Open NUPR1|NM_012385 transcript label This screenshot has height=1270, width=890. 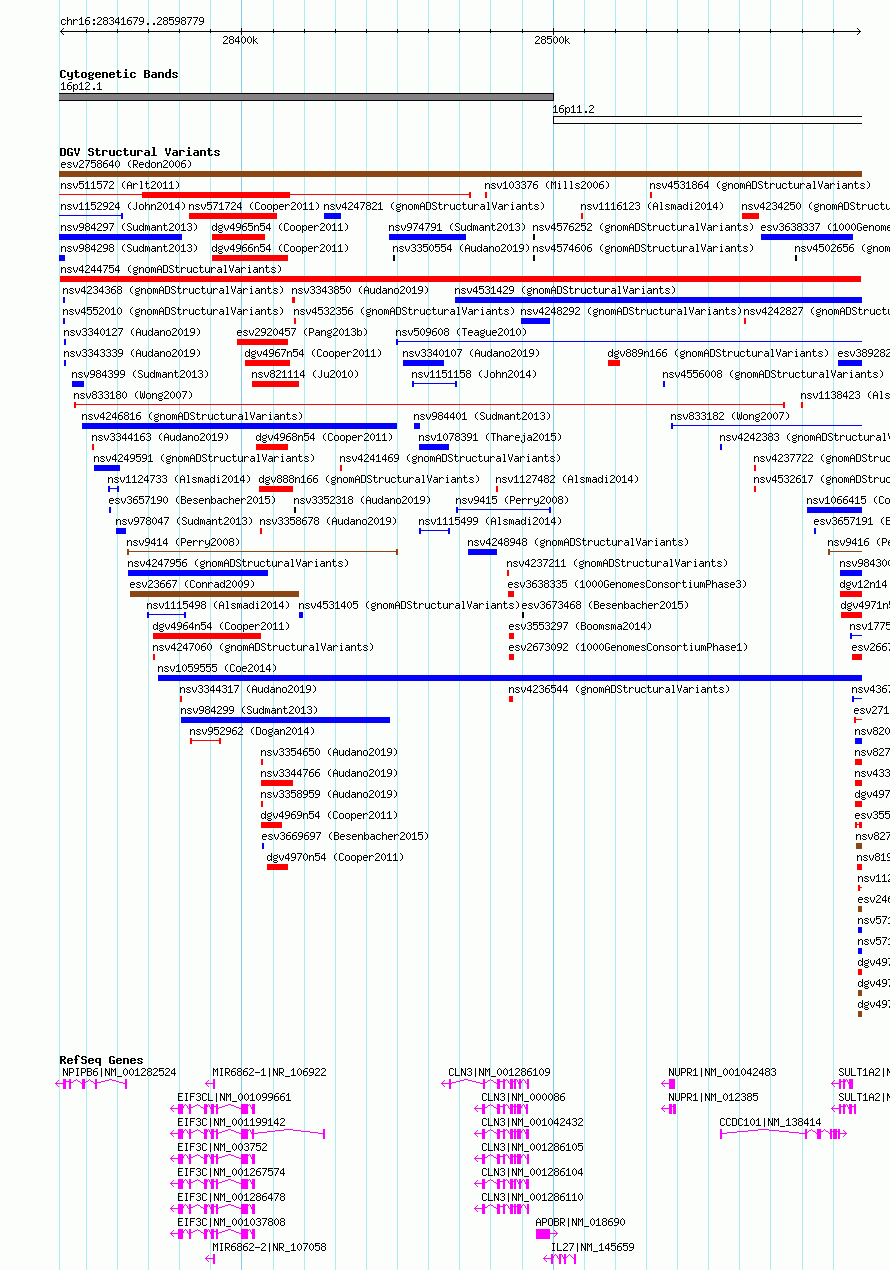tap(713, 1097)
